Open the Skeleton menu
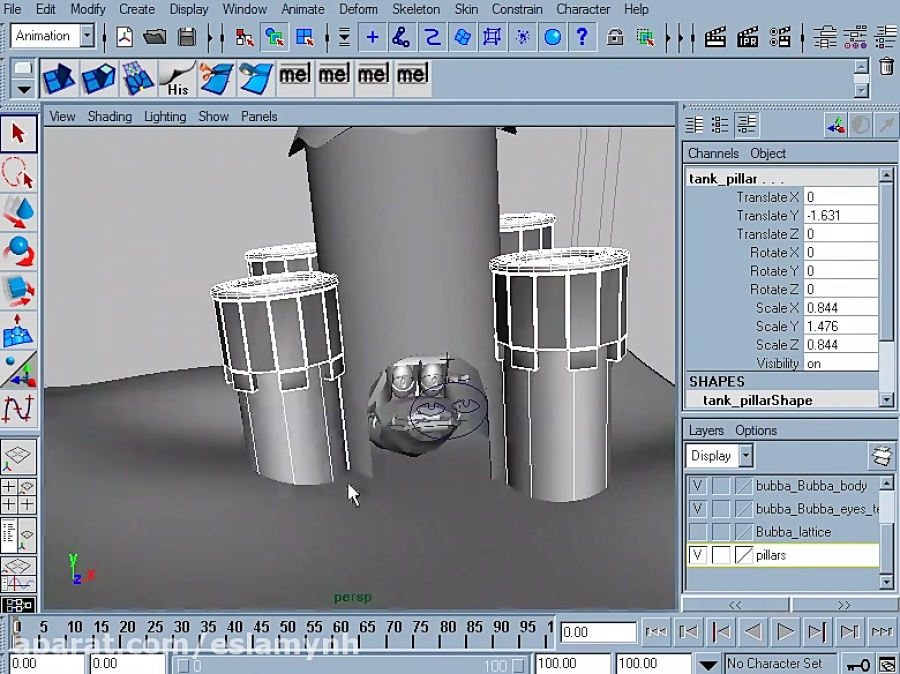 click(416, 9)
